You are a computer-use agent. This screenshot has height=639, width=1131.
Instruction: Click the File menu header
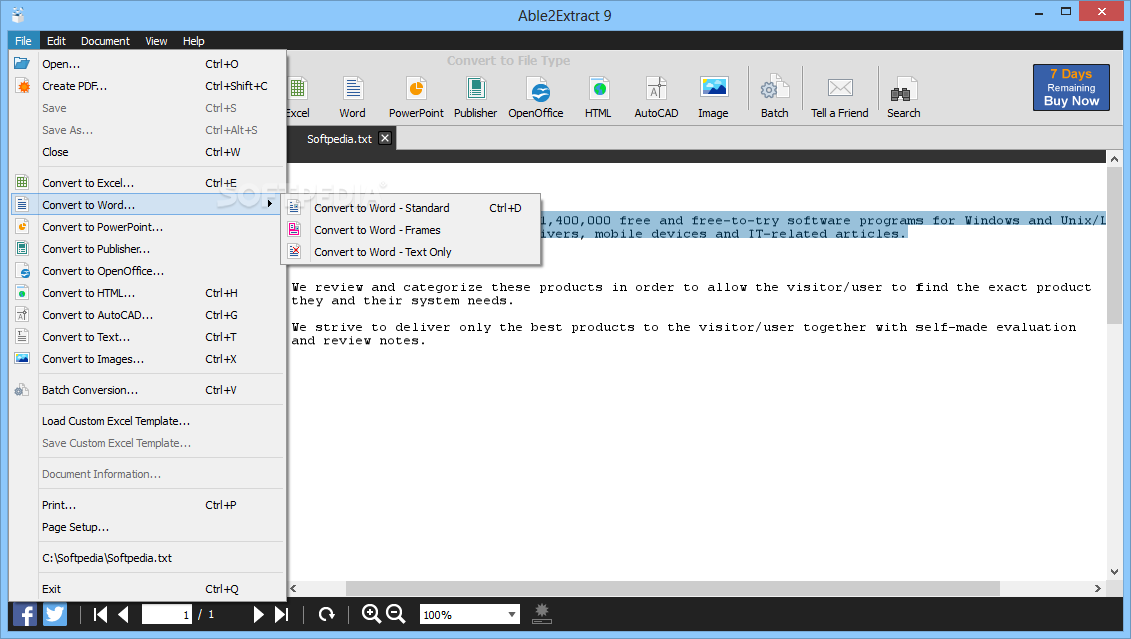pos(23,41)
